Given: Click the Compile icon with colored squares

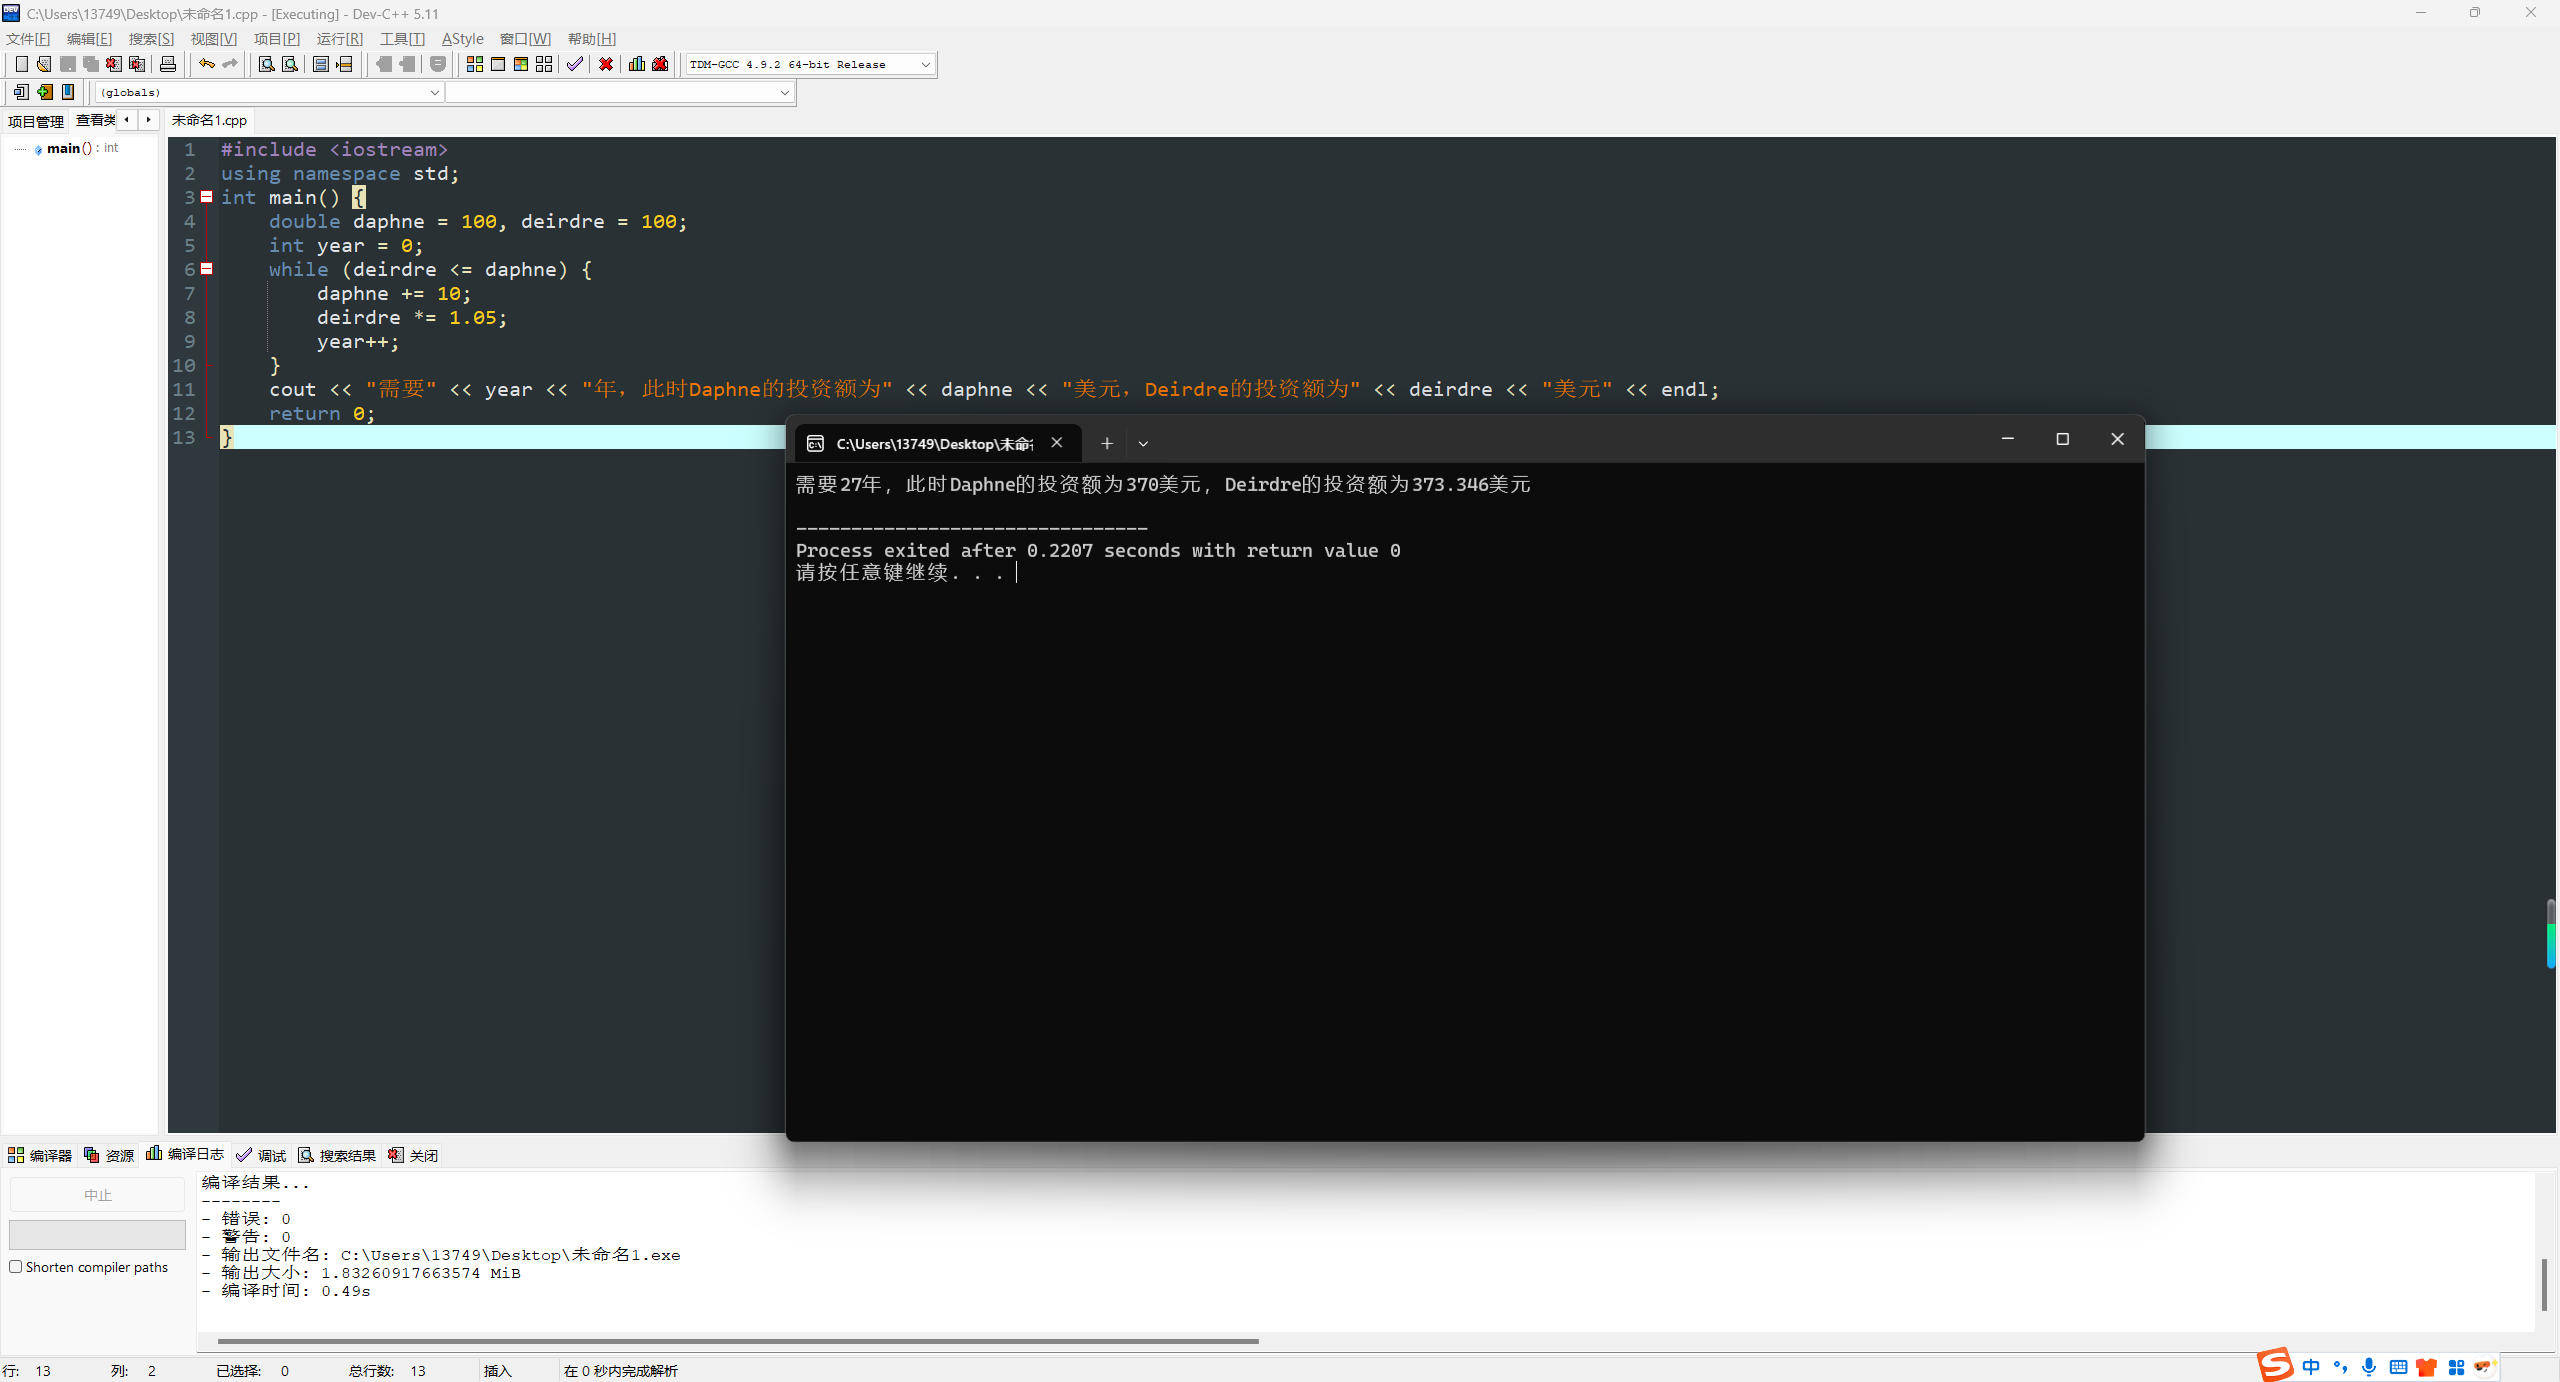Looking at the screenshot, I should (x=474, y=64).
